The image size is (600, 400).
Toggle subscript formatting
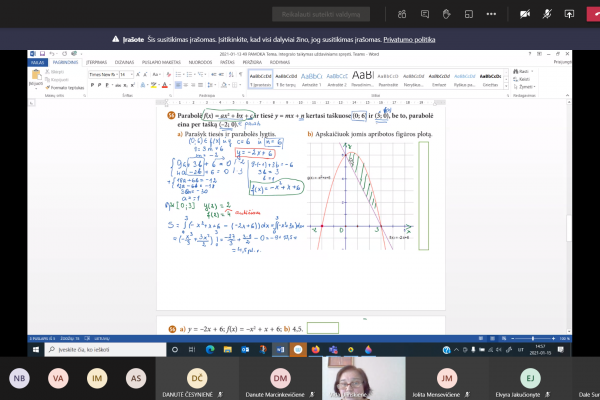[125, 85]
